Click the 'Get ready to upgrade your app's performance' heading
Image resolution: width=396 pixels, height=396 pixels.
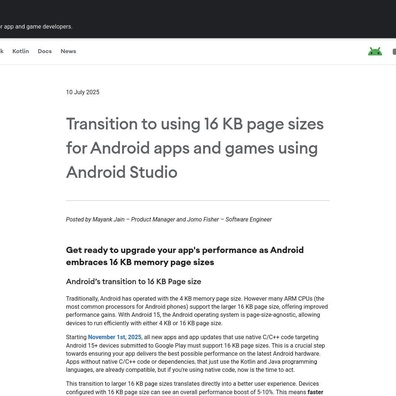185,256
